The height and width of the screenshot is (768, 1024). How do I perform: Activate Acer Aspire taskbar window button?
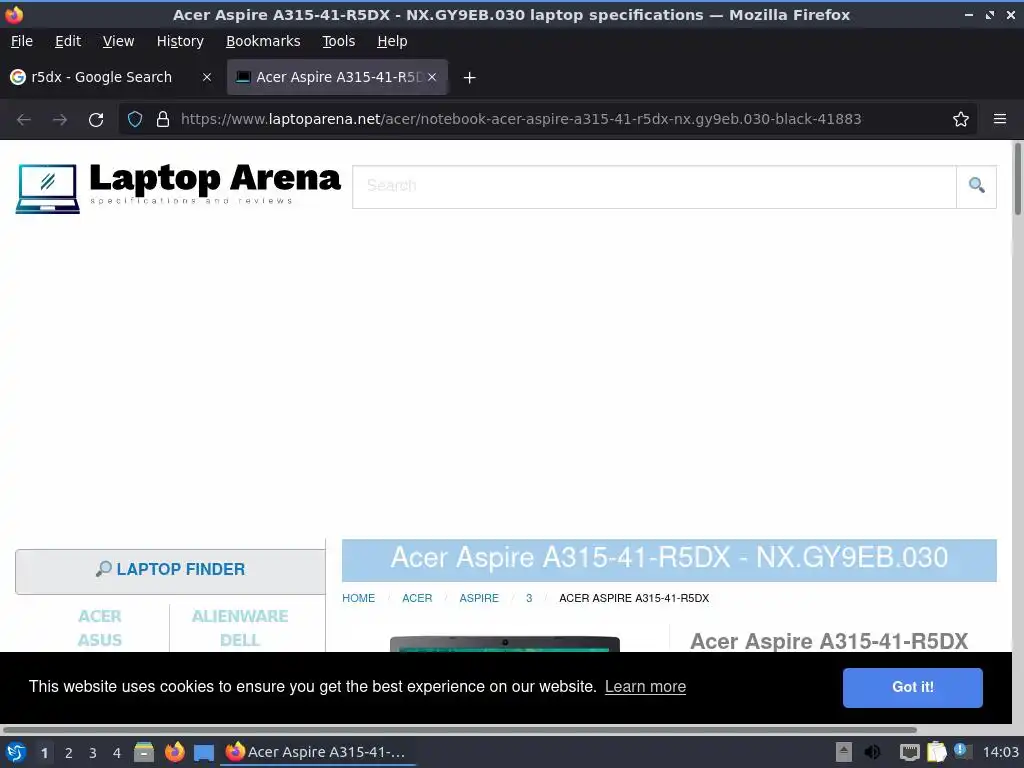319,752
